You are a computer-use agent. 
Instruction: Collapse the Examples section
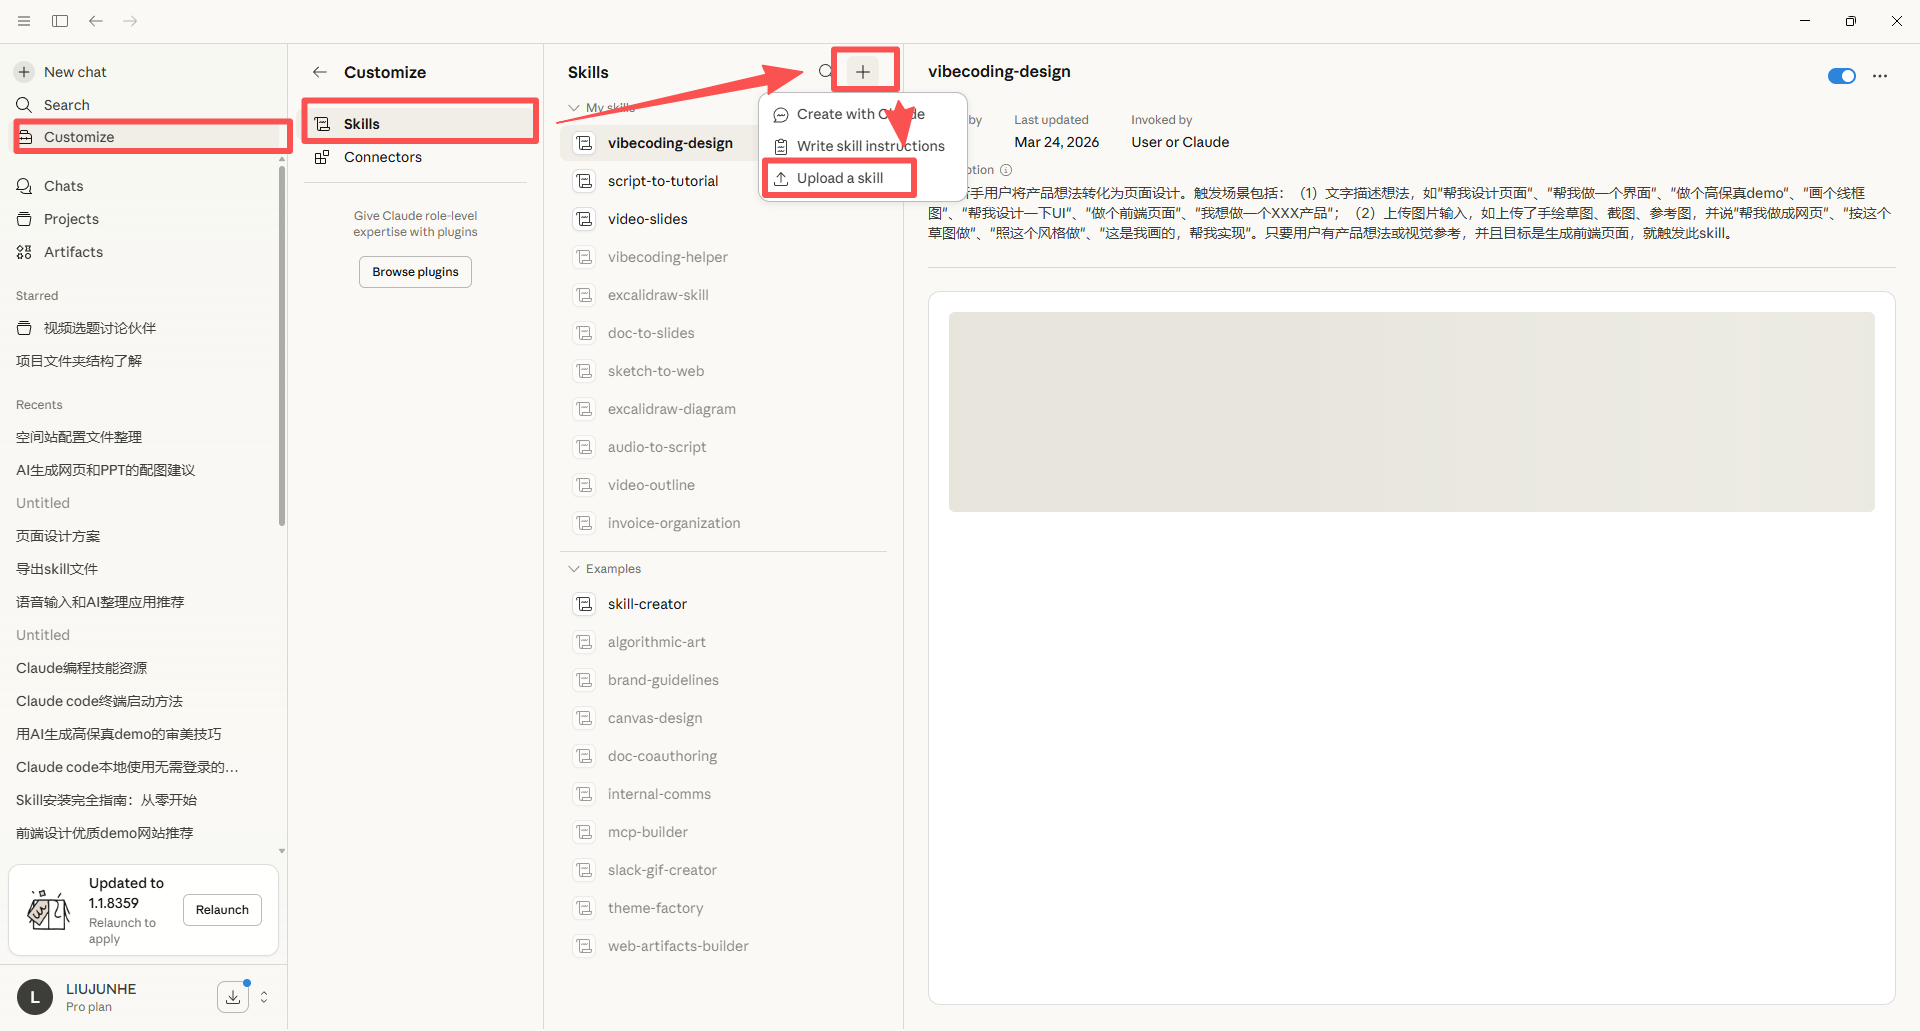point(574,569)
